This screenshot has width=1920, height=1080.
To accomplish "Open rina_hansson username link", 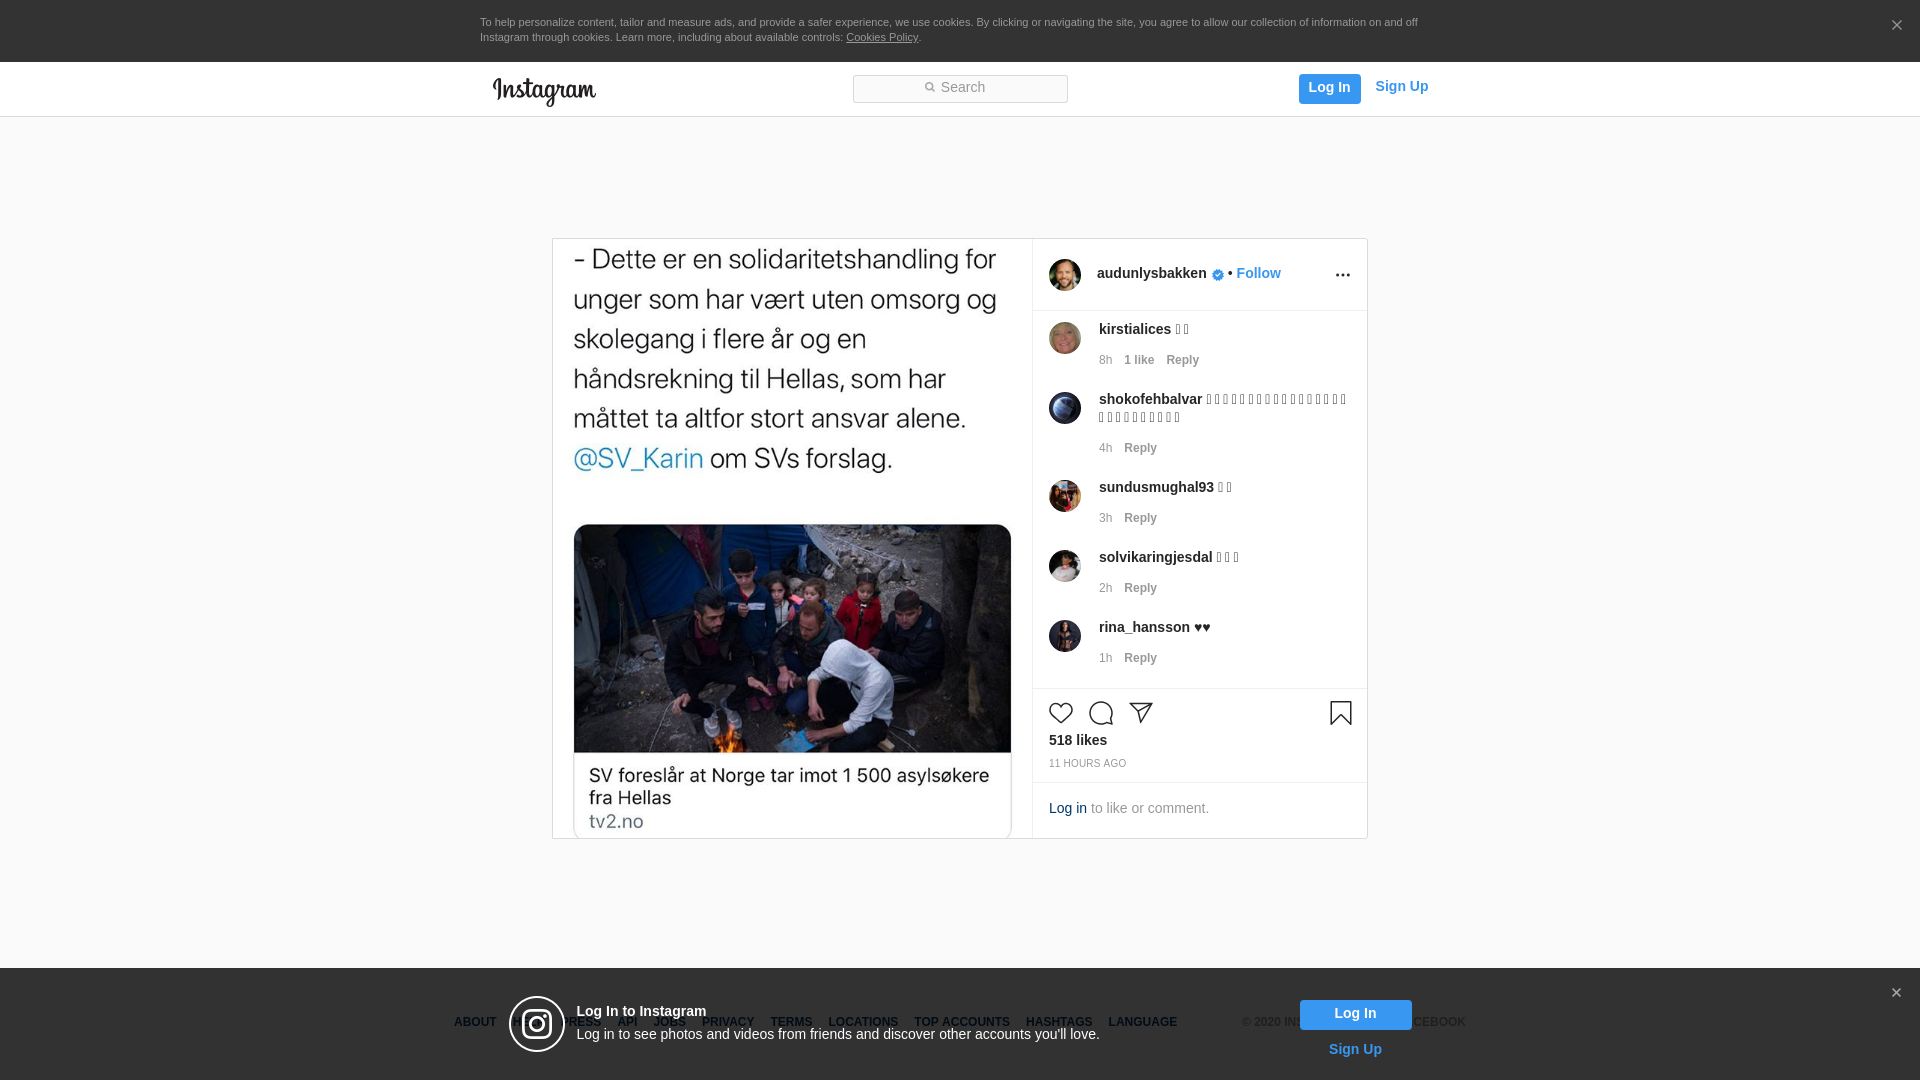I will click(1144, 627).
